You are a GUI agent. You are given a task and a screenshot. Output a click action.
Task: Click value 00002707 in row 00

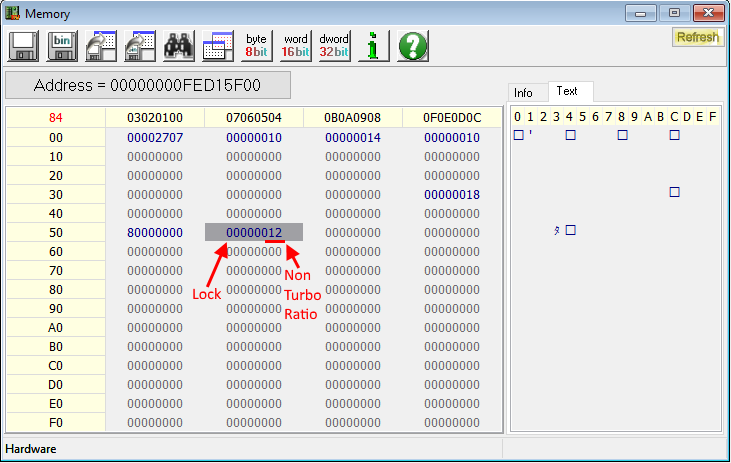click(155, 137)
